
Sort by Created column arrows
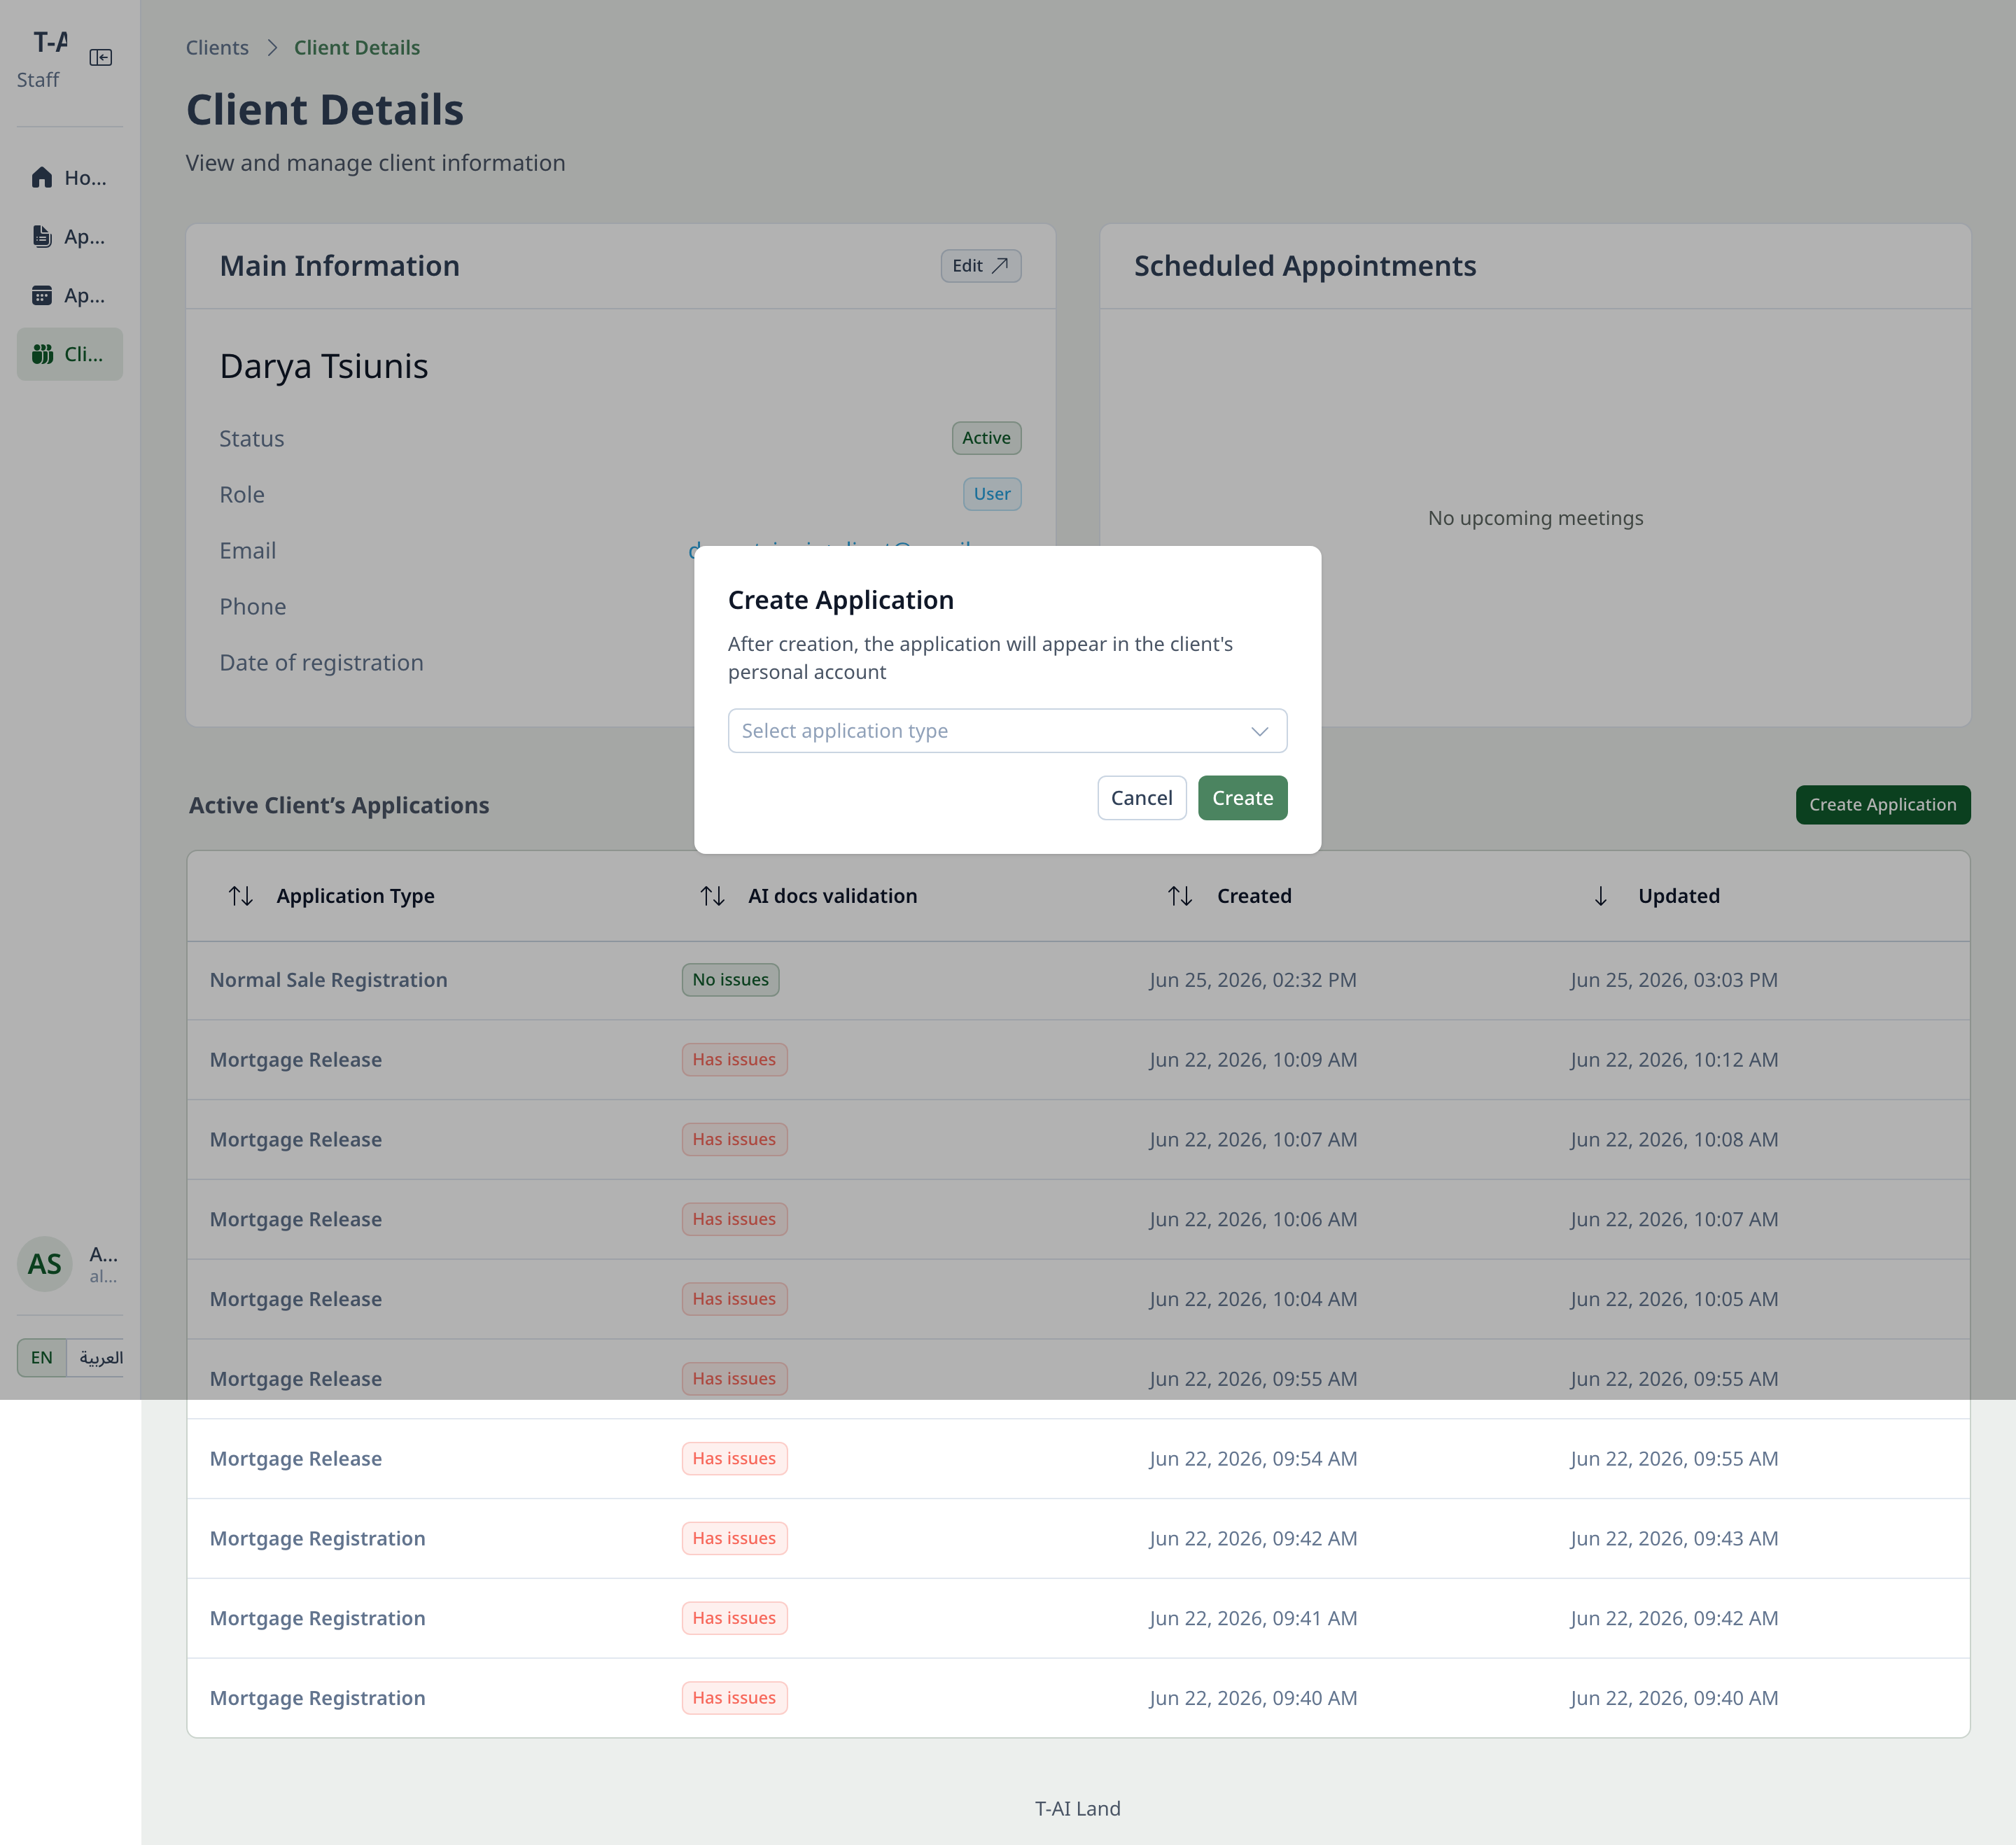point(1180,896)
